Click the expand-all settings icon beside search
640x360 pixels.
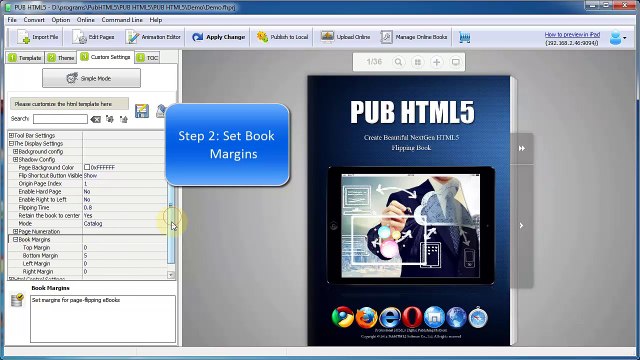click(x=109, y=119)
